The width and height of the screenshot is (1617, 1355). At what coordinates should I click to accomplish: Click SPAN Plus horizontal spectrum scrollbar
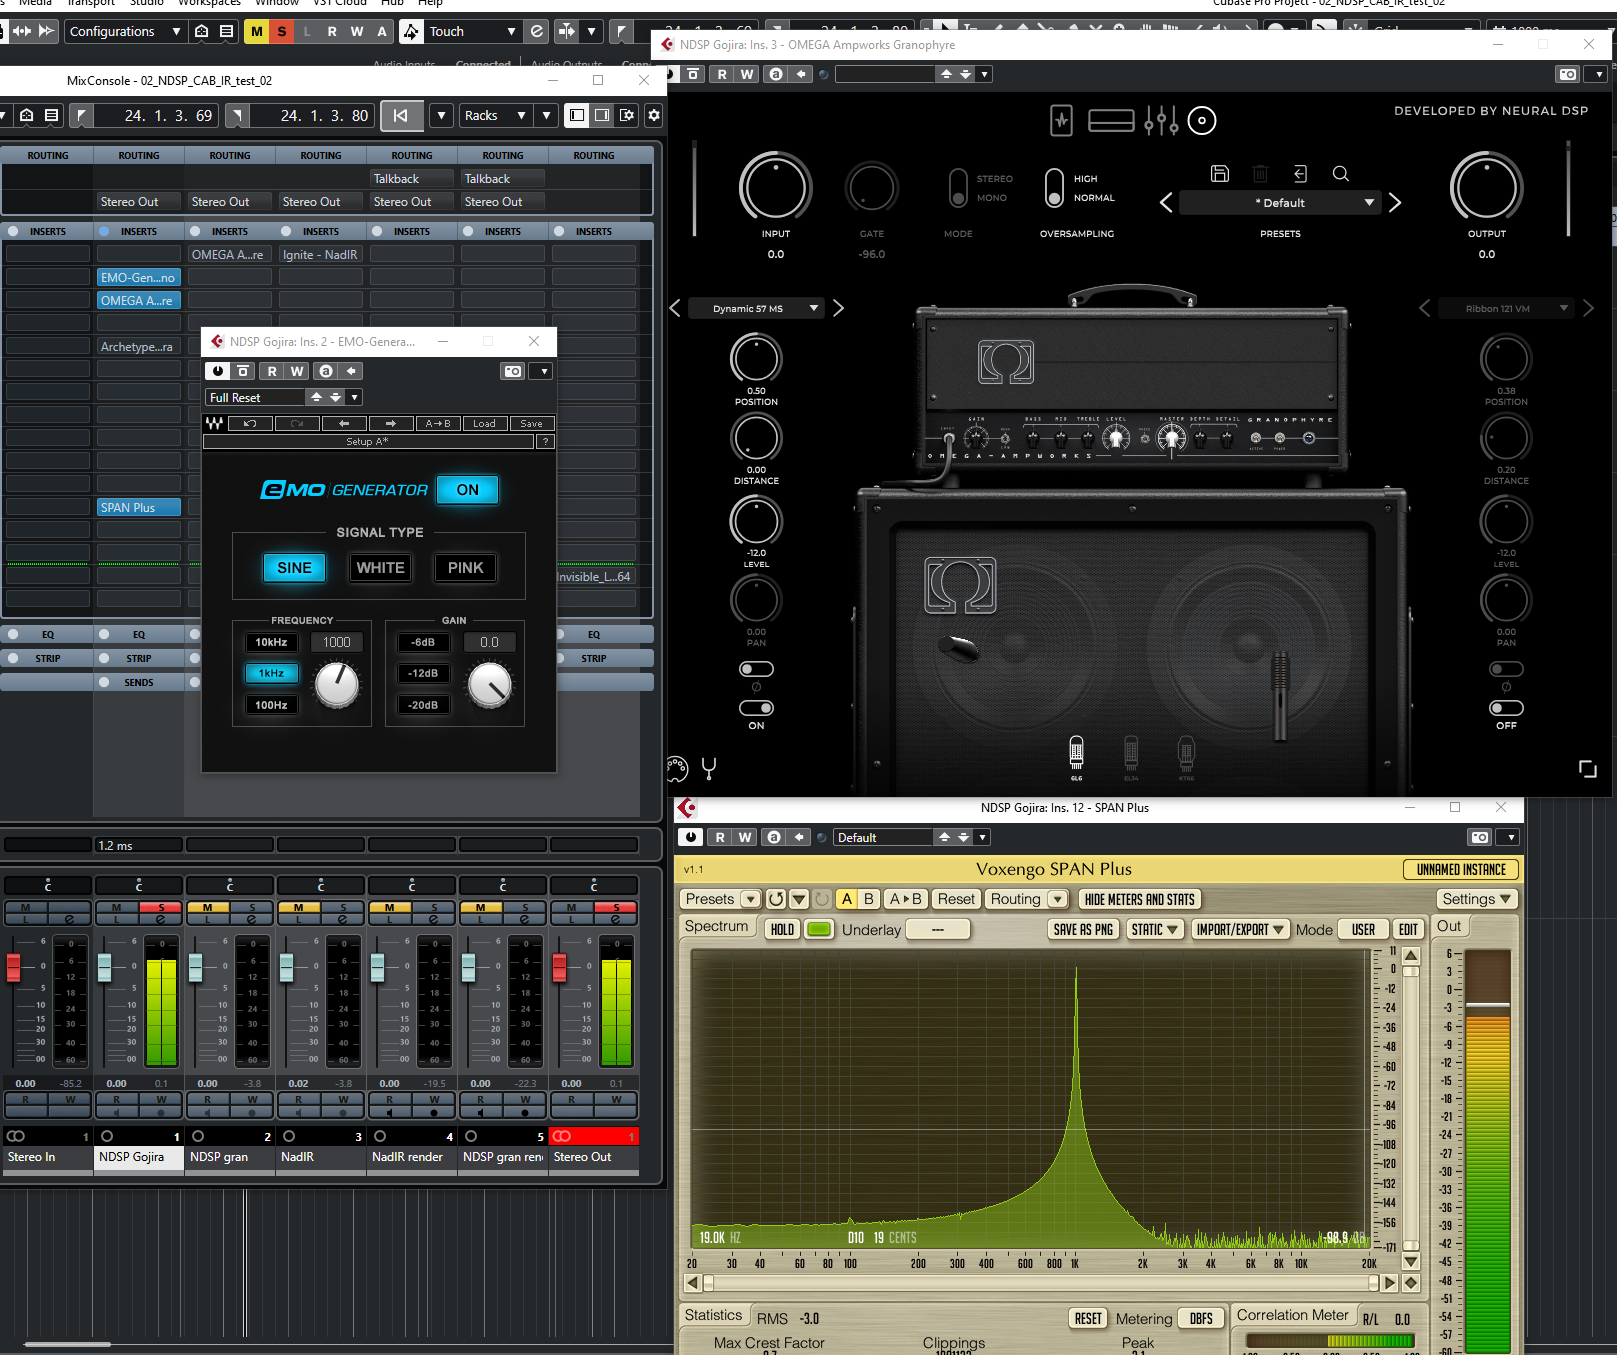pyautogui.click(x=1040, y=1283)
